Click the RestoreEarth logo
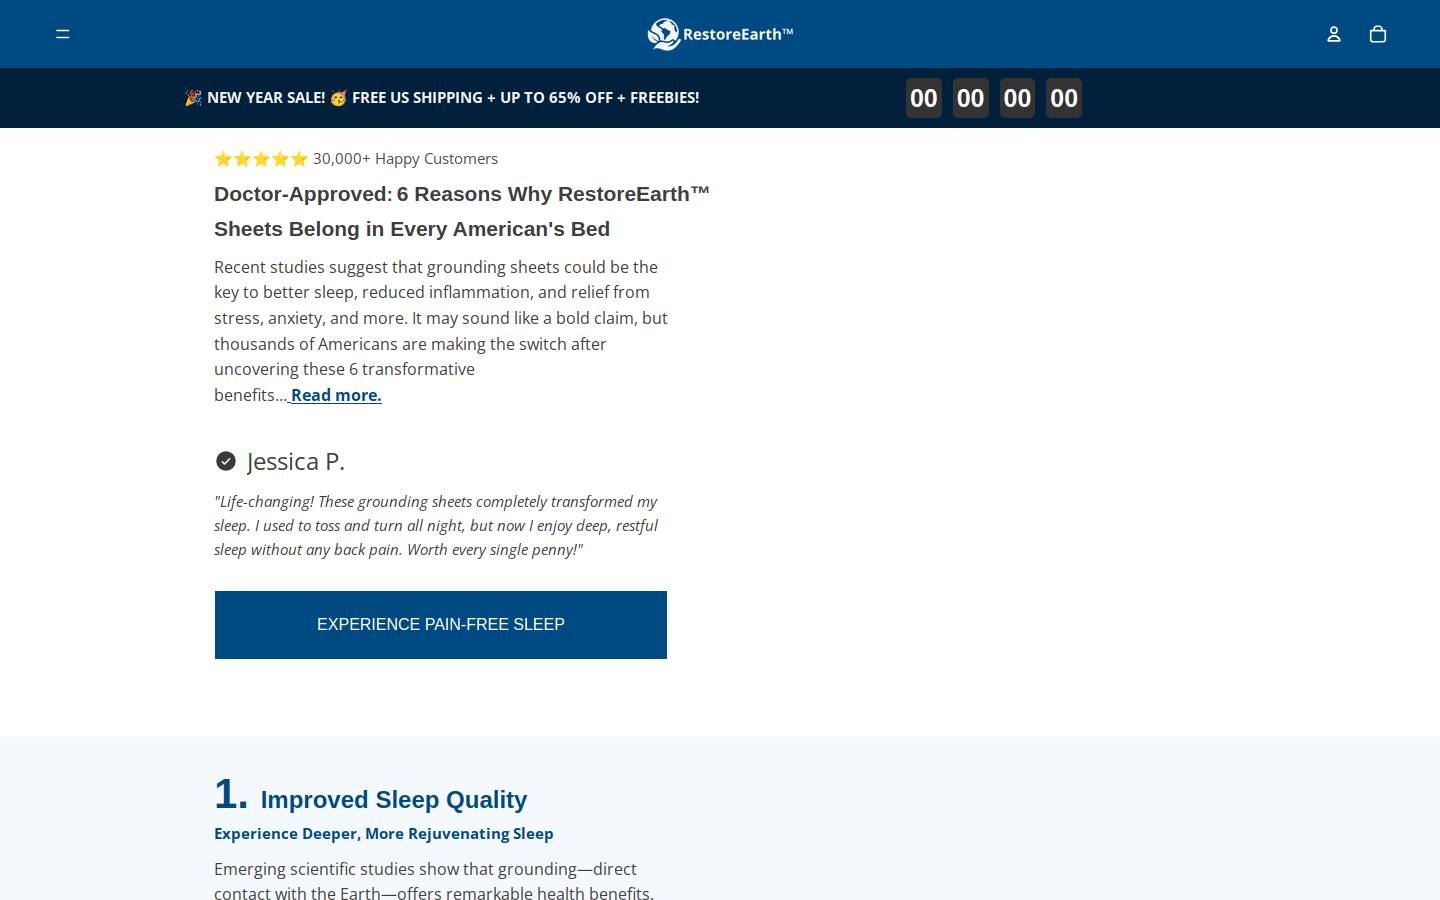Screen dimensions: 1440x900 720,34
